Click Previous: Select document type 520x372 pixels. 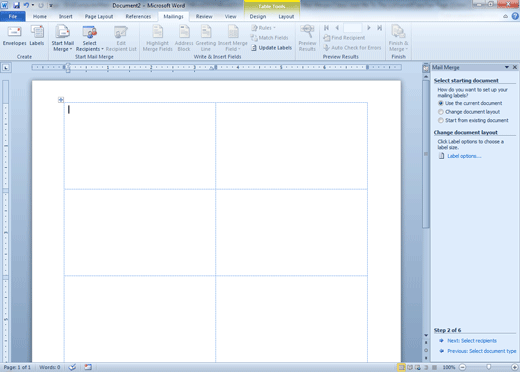click(x=481, y=351)
